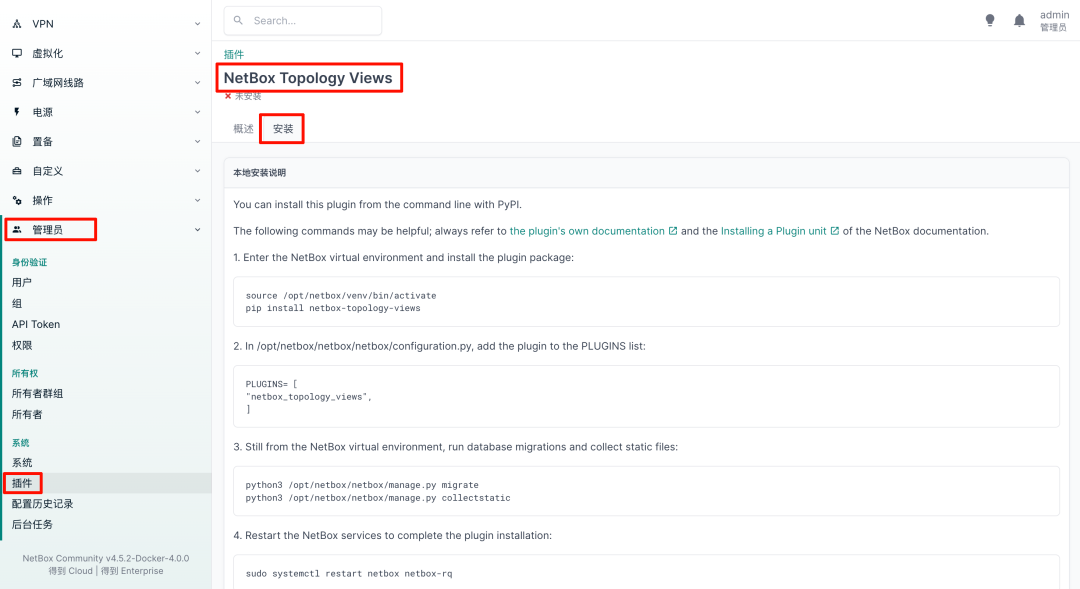Click the 电源 lightning bolt icon
Image resolution: width=1080 pixels, height=589 pixels.
coord(17,112)
